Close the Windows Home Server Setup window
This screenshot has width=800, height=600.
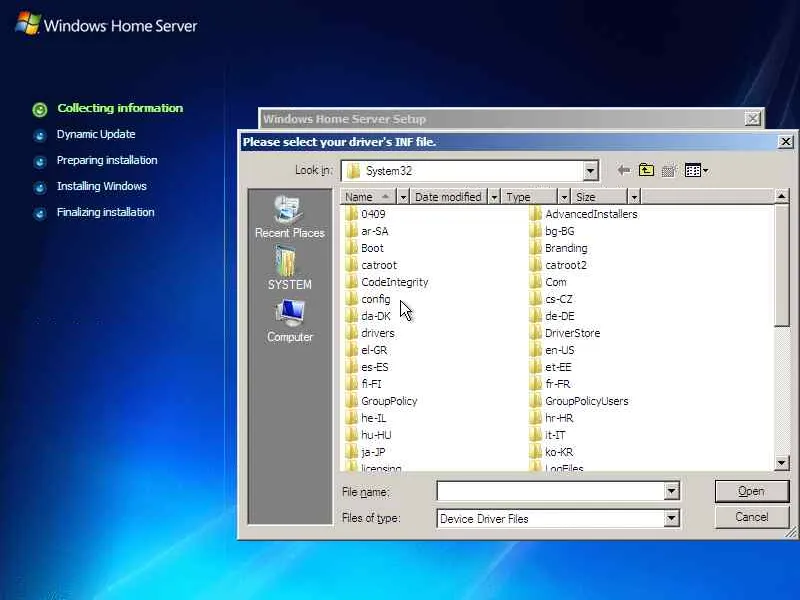(x=753, y=119)
